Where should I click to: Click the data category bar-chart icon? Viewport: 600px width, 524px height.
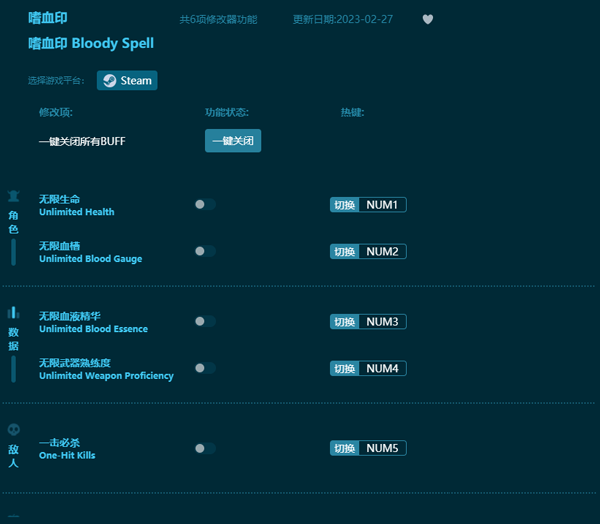[13, 313]
